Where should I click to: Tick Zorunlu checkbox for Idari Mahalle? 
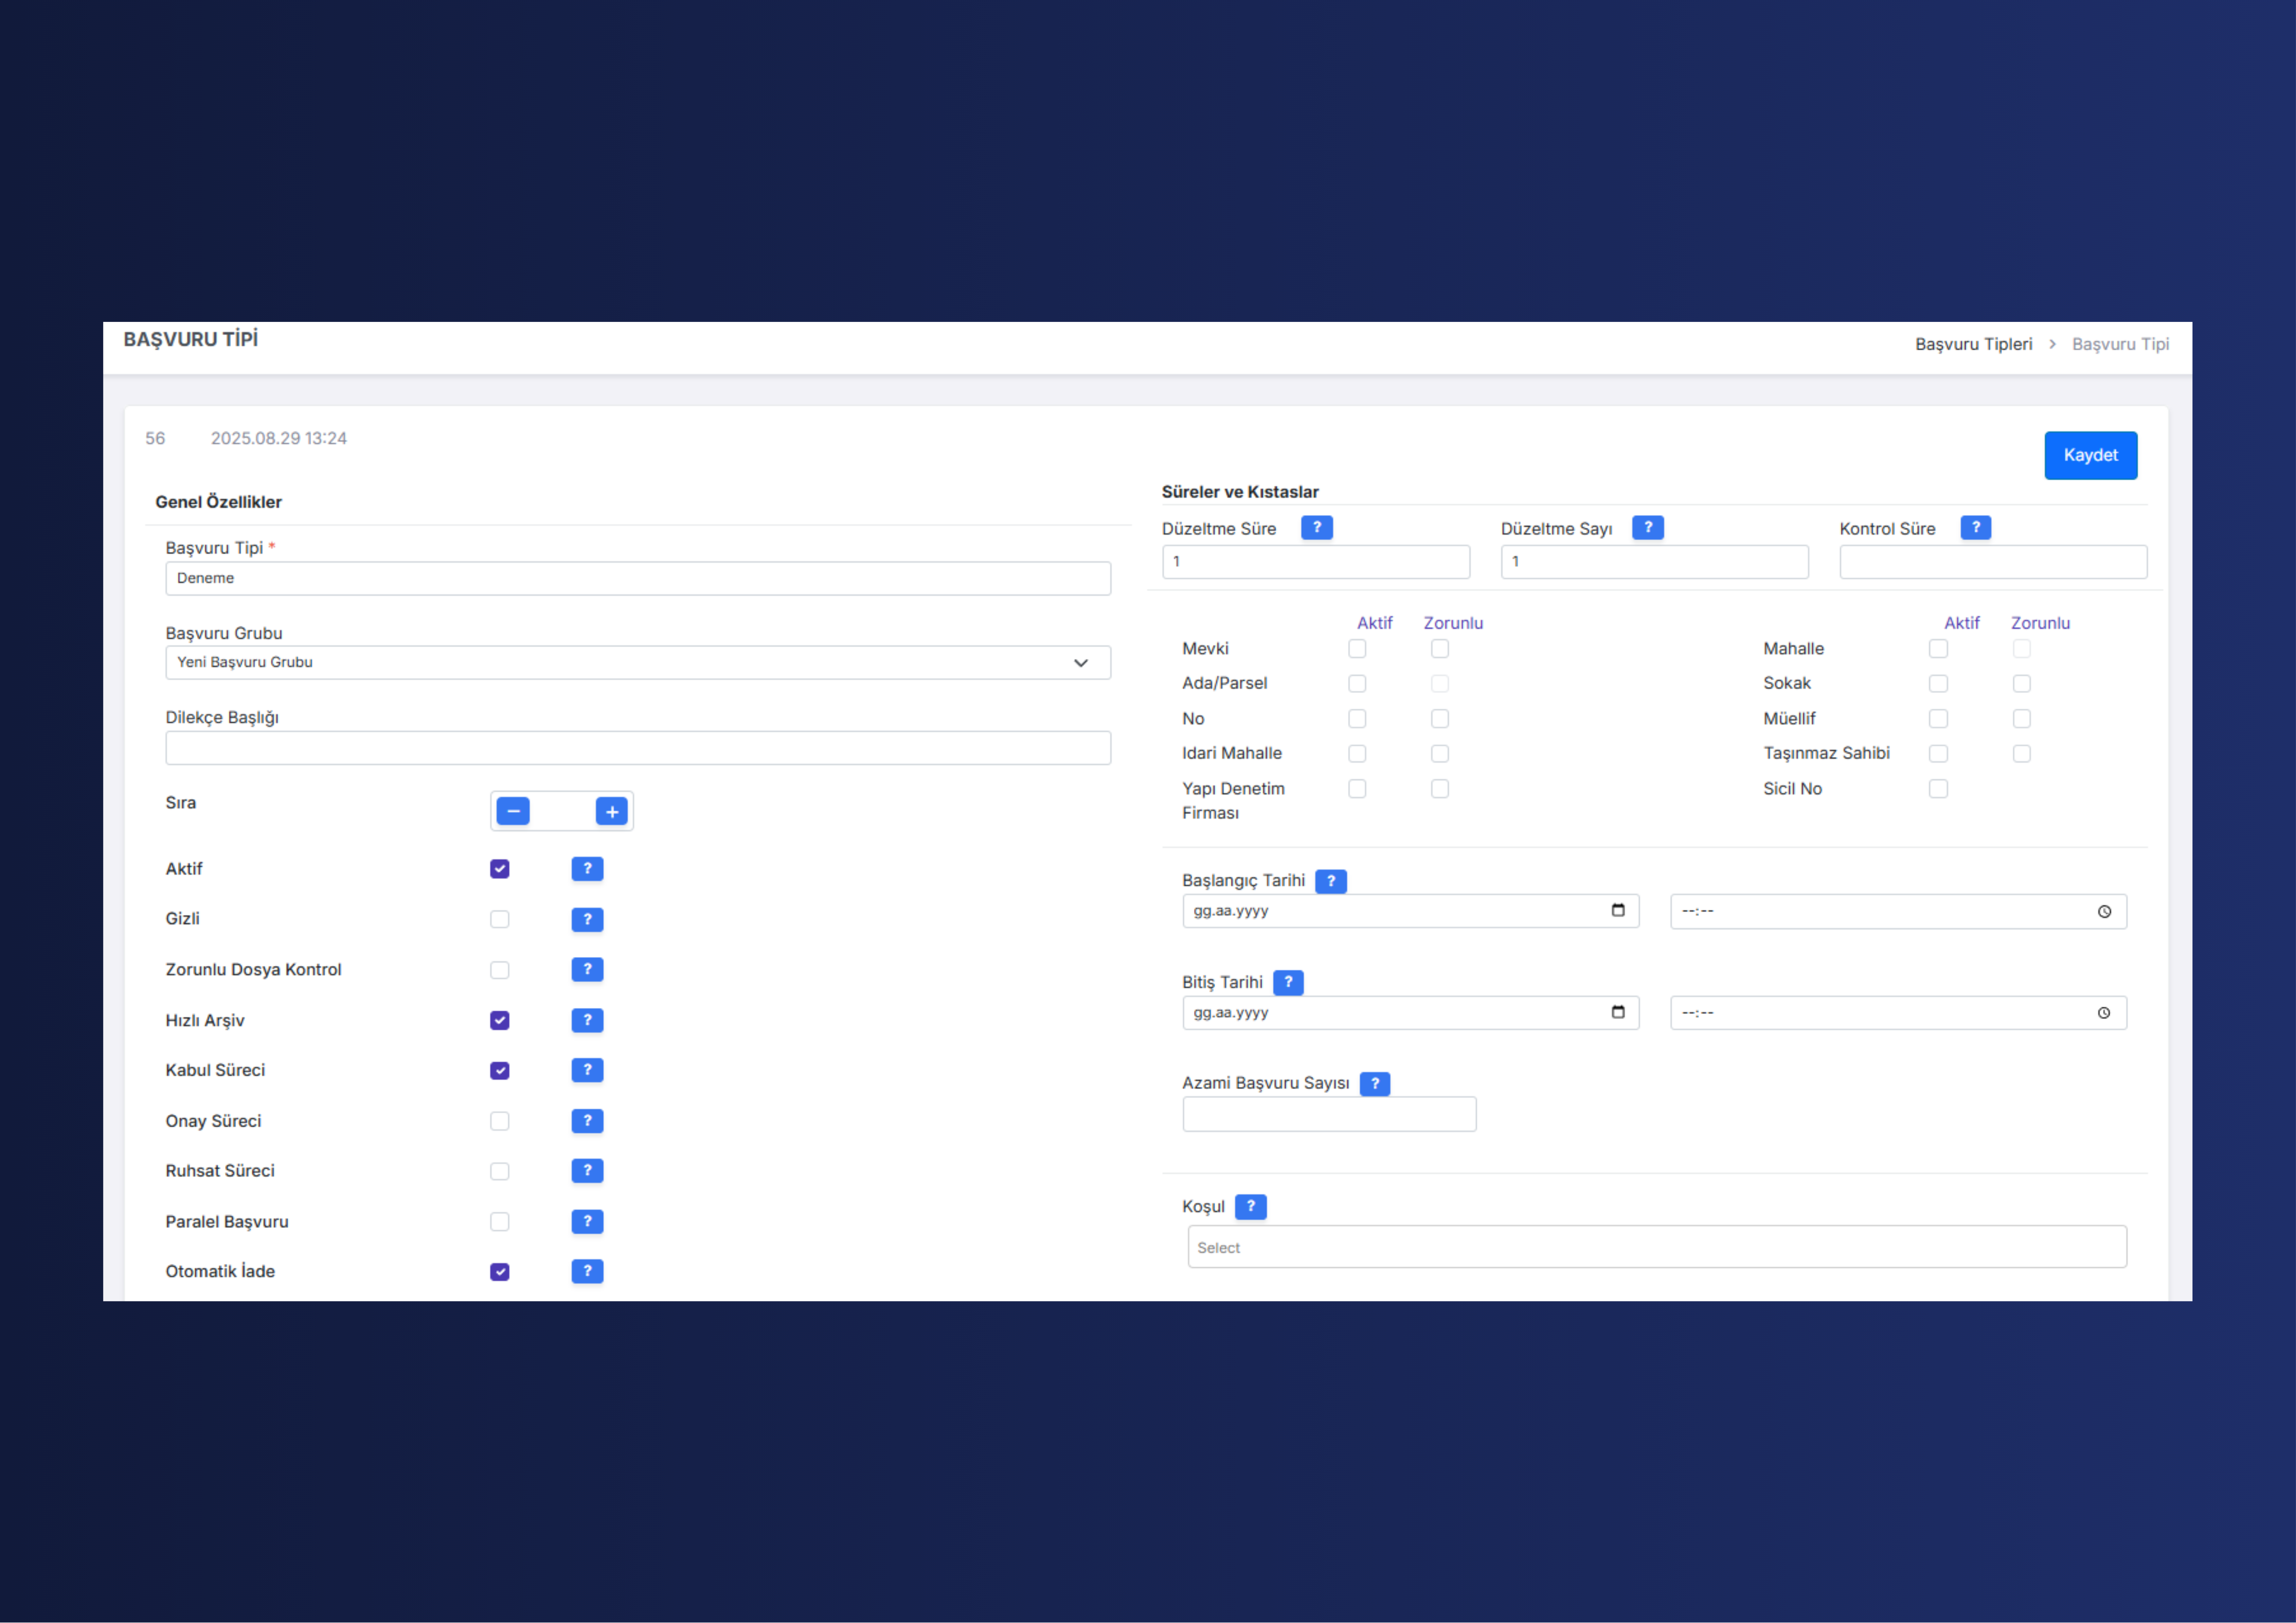click(1440, 754)
